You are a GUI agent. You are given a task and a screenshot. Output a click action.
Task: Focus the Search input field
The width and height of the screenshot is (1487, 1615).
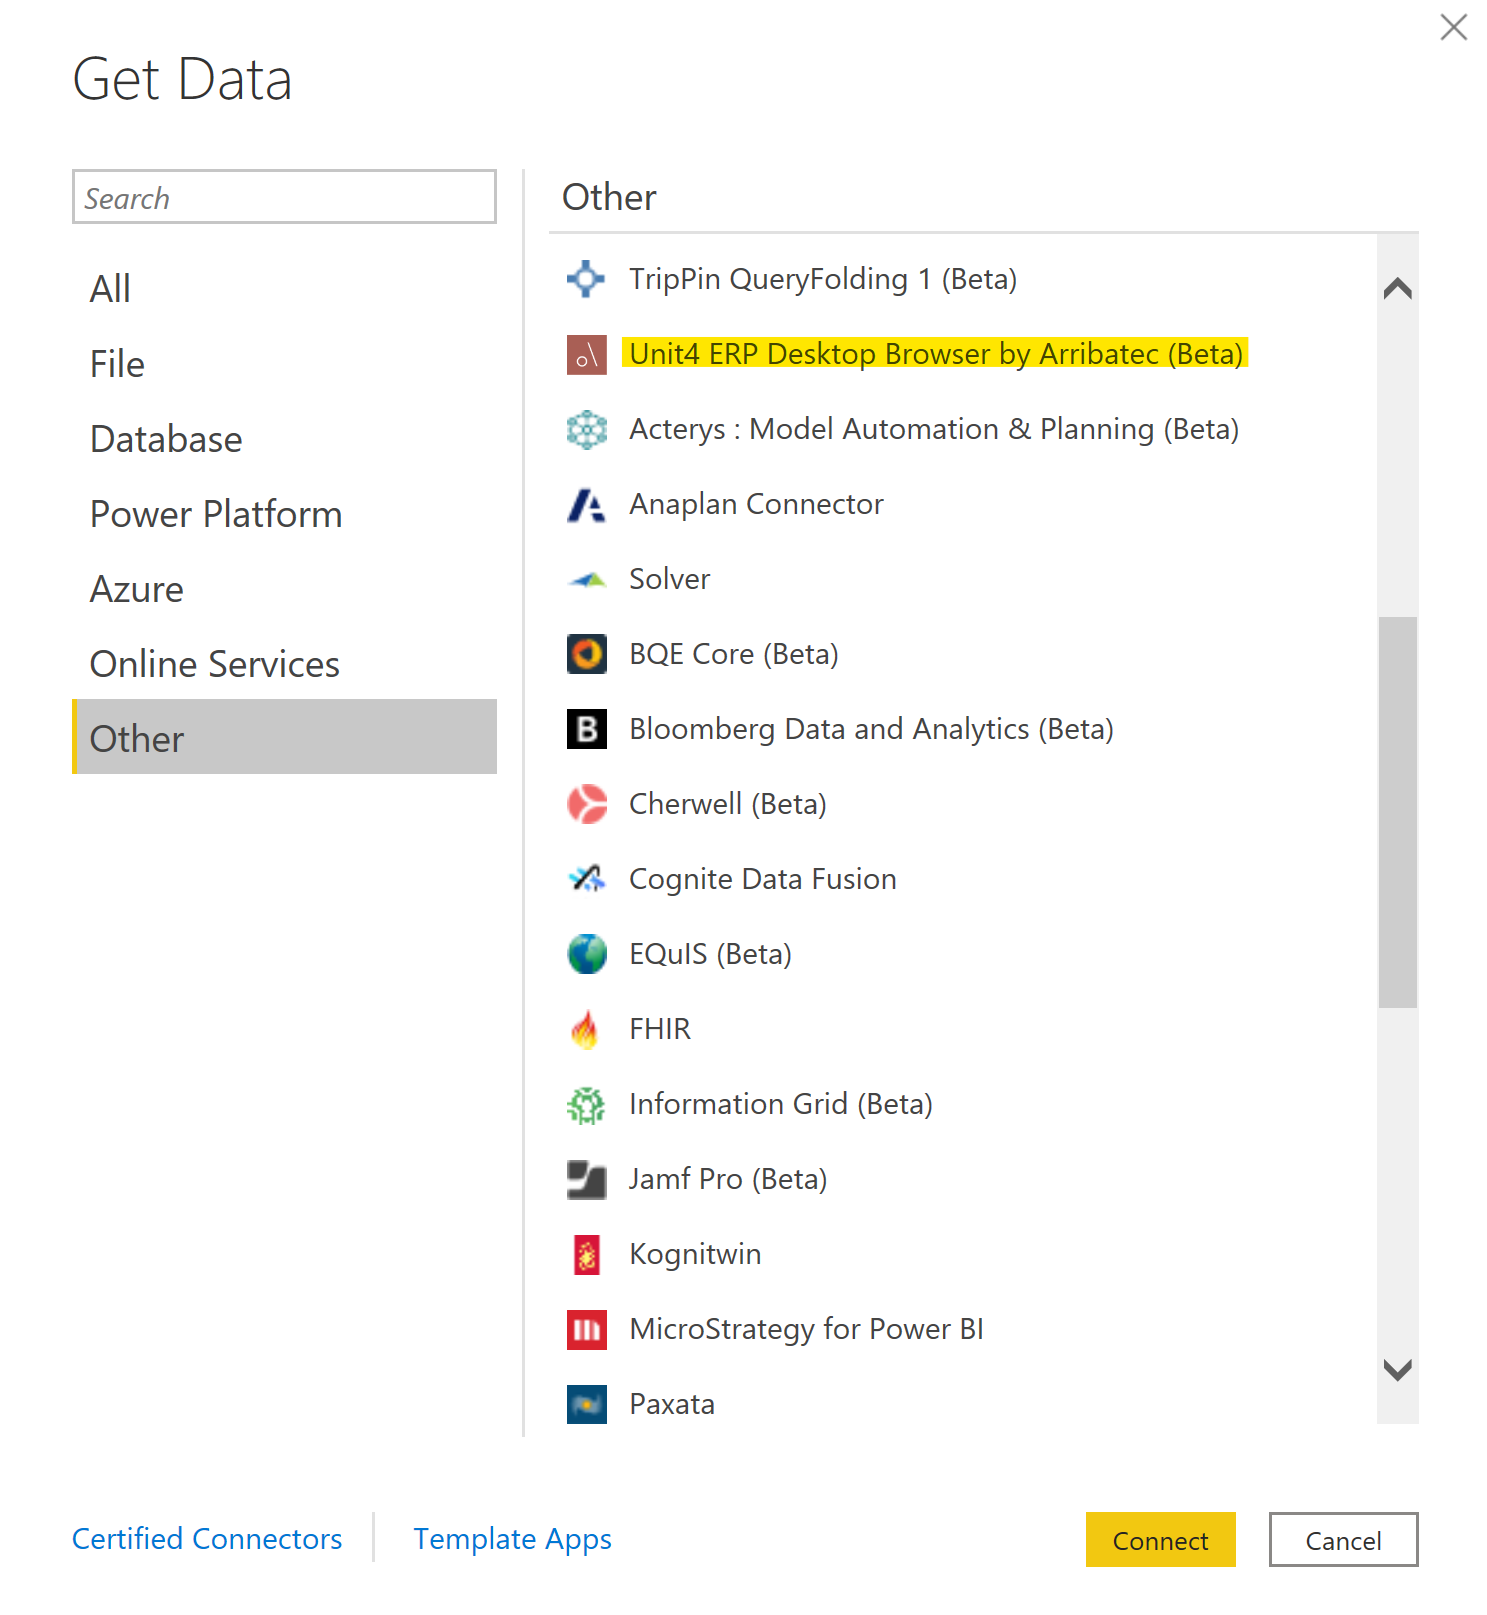tap(284, 197)
